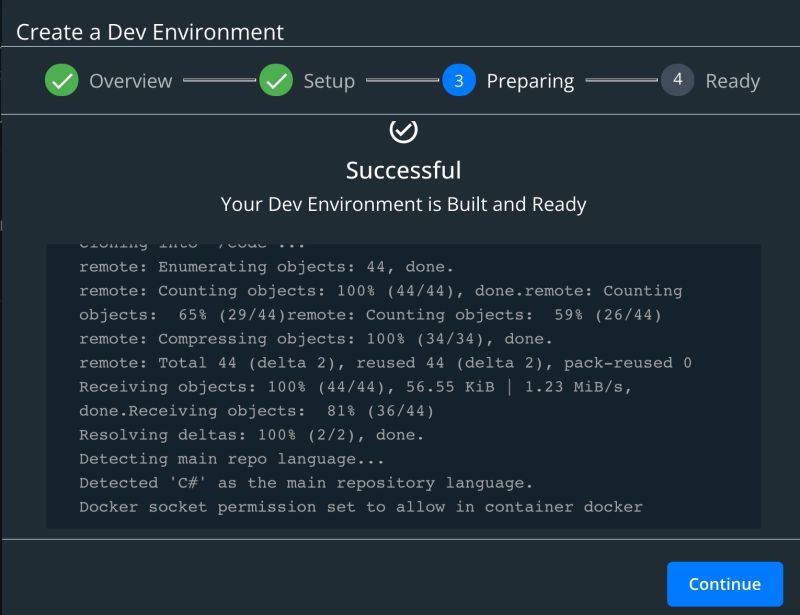Click the green checkmark icon beside Overview
800x615 pixels.
(x=62, y=81)
